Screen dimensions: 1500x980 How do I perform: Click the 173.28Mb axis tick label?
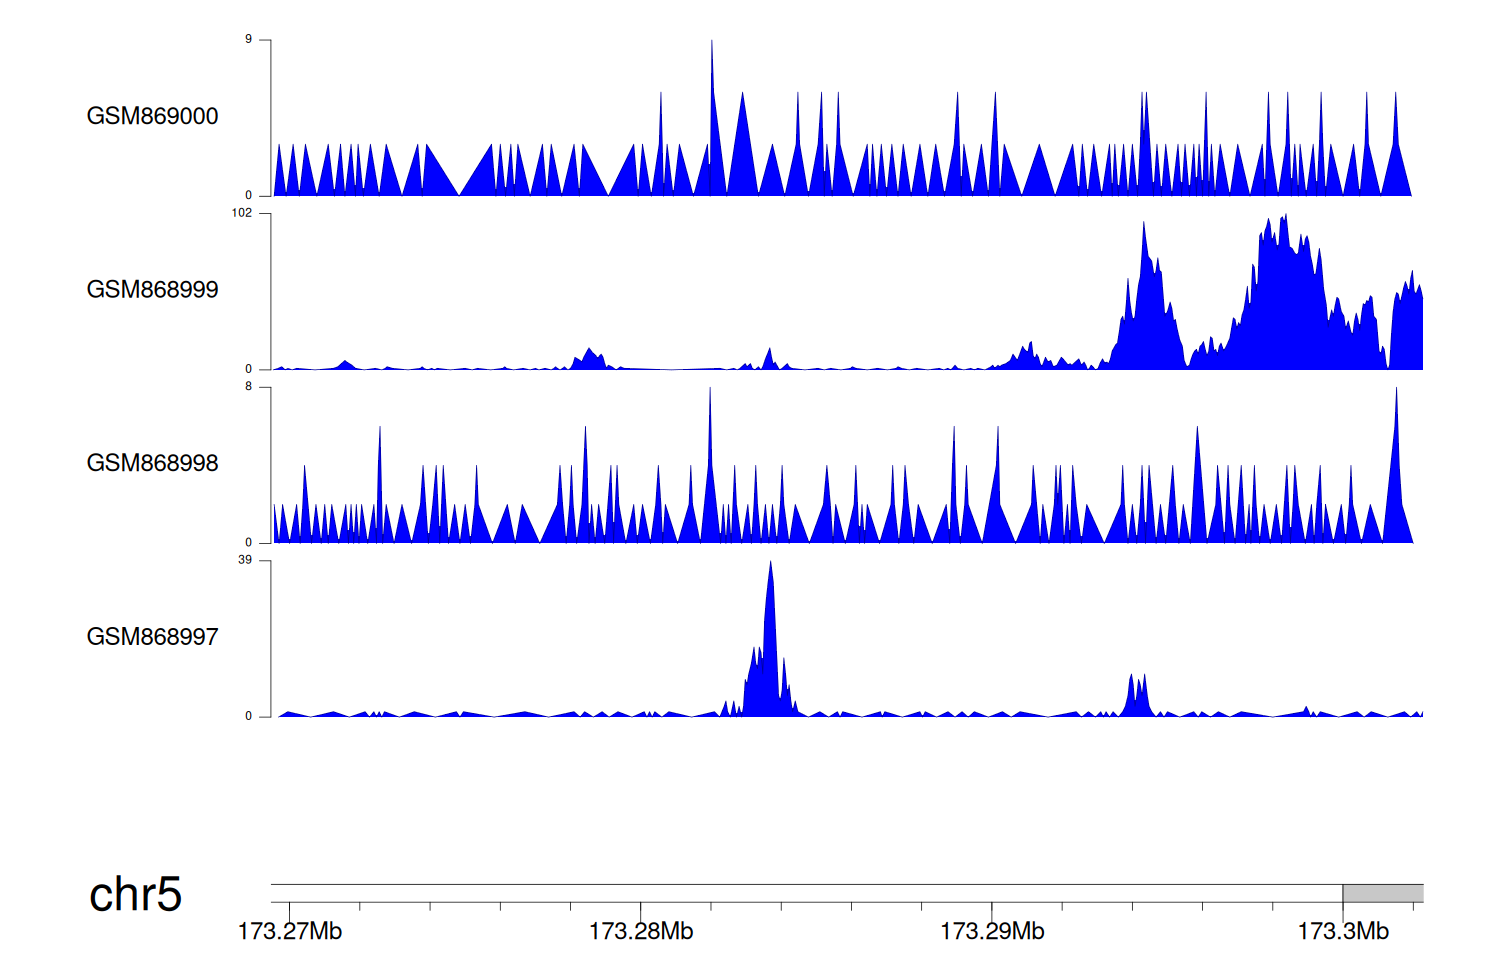641,932
